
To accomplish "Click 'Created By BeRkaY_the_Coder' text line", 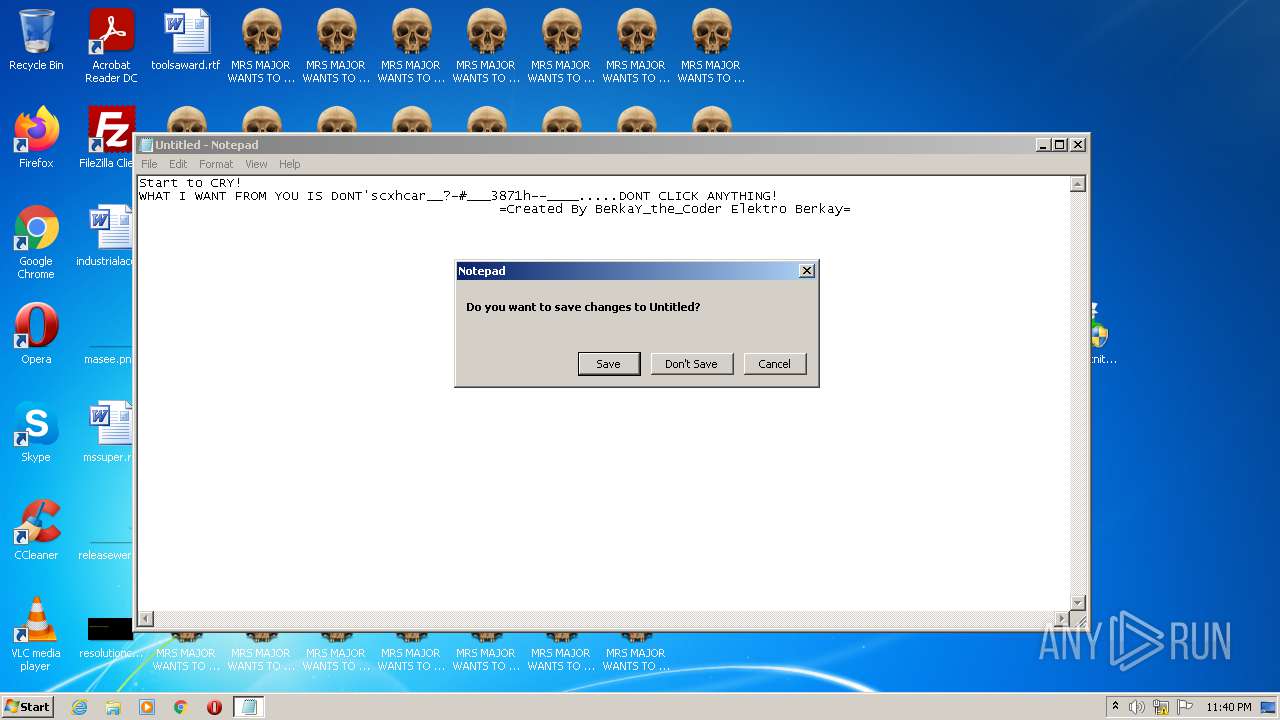I will [675, 209].
